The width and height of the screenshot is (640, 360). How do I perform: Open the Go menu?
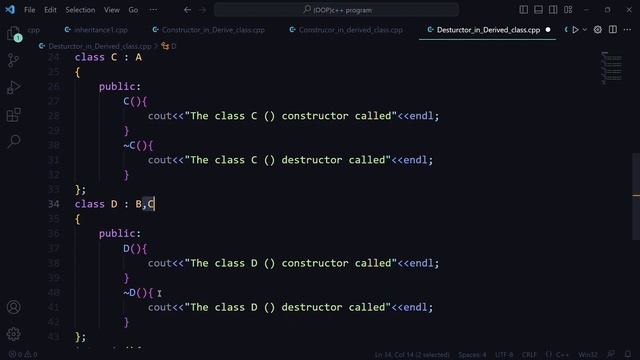pos(133,10)
